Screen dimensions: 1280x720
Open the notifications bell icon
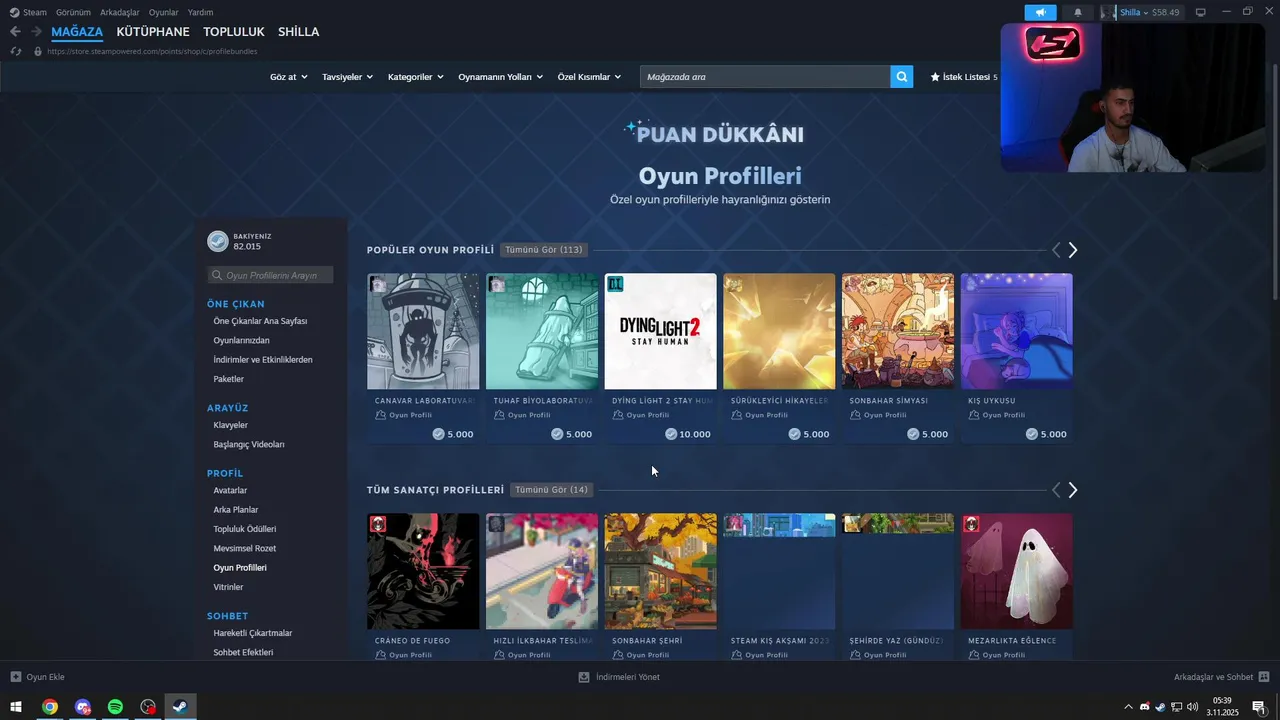tap(1077, 12)
